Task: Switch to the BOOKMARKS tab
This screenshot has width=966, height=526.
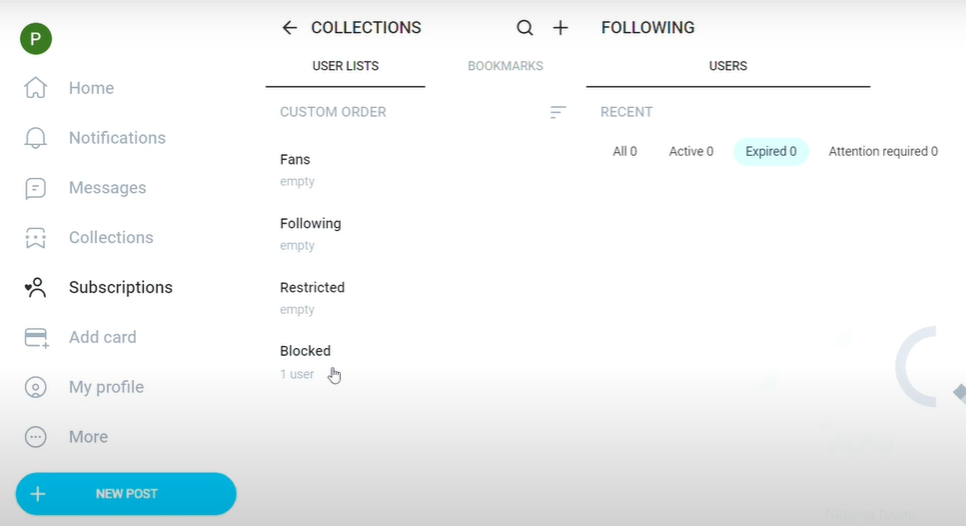Action: [505, 67]
